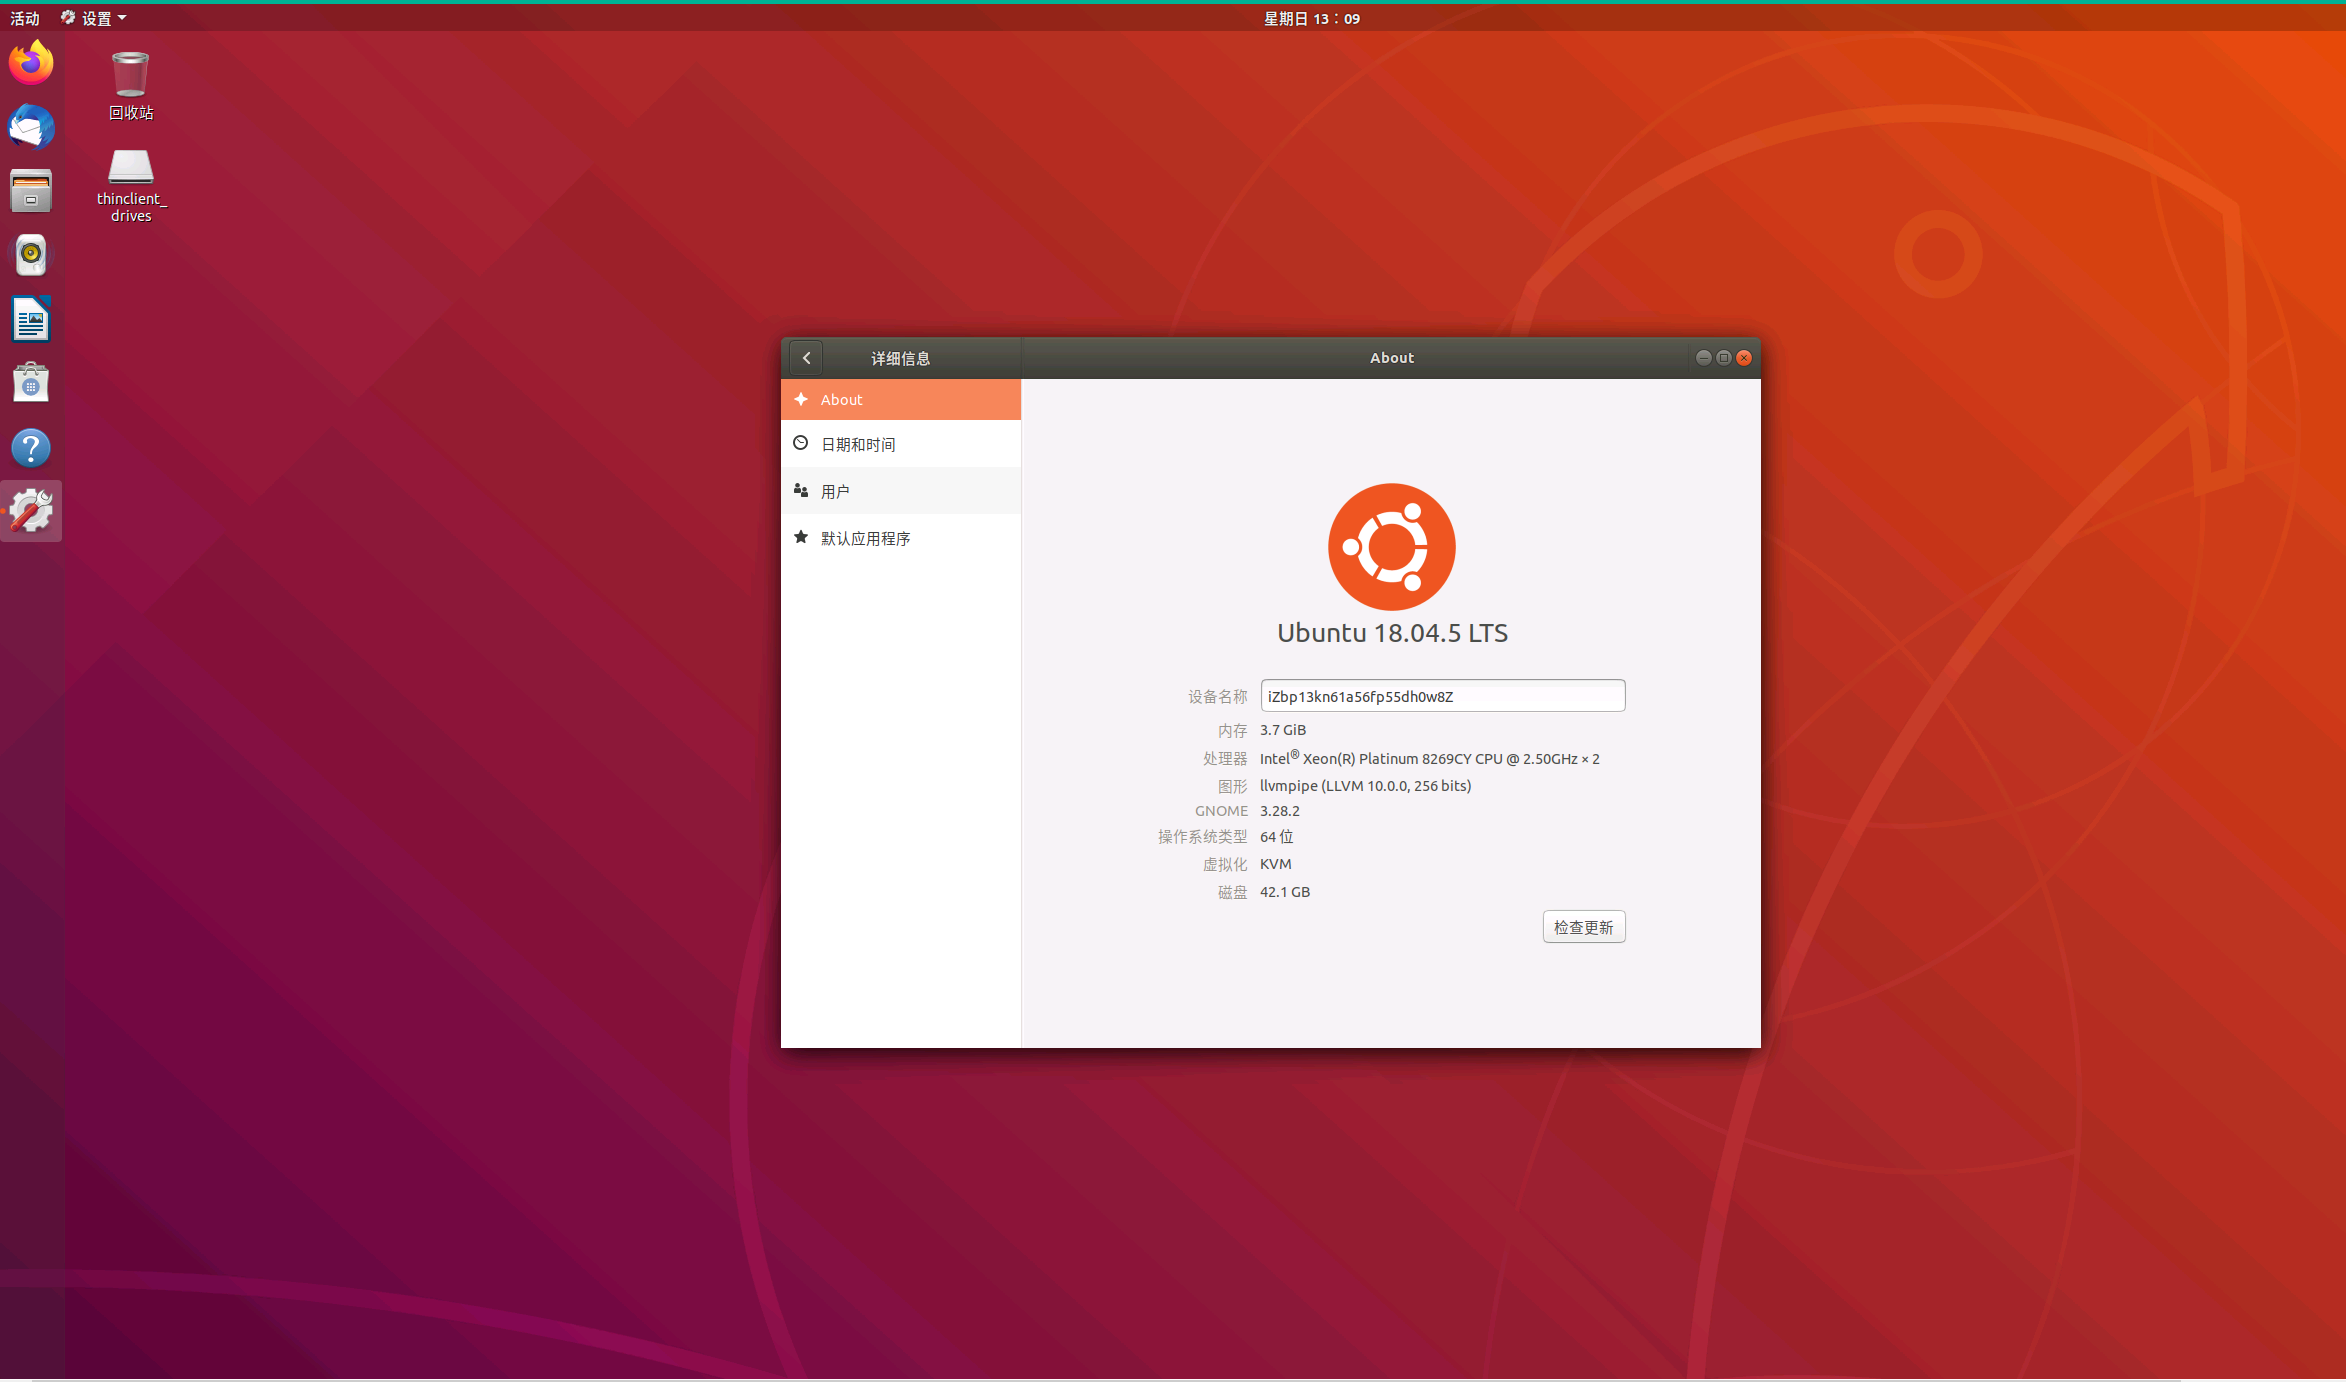The height and width of the screenshot is (1382, 2346).
Task: Select About in the sidebar
Action: tap(901, 399)
